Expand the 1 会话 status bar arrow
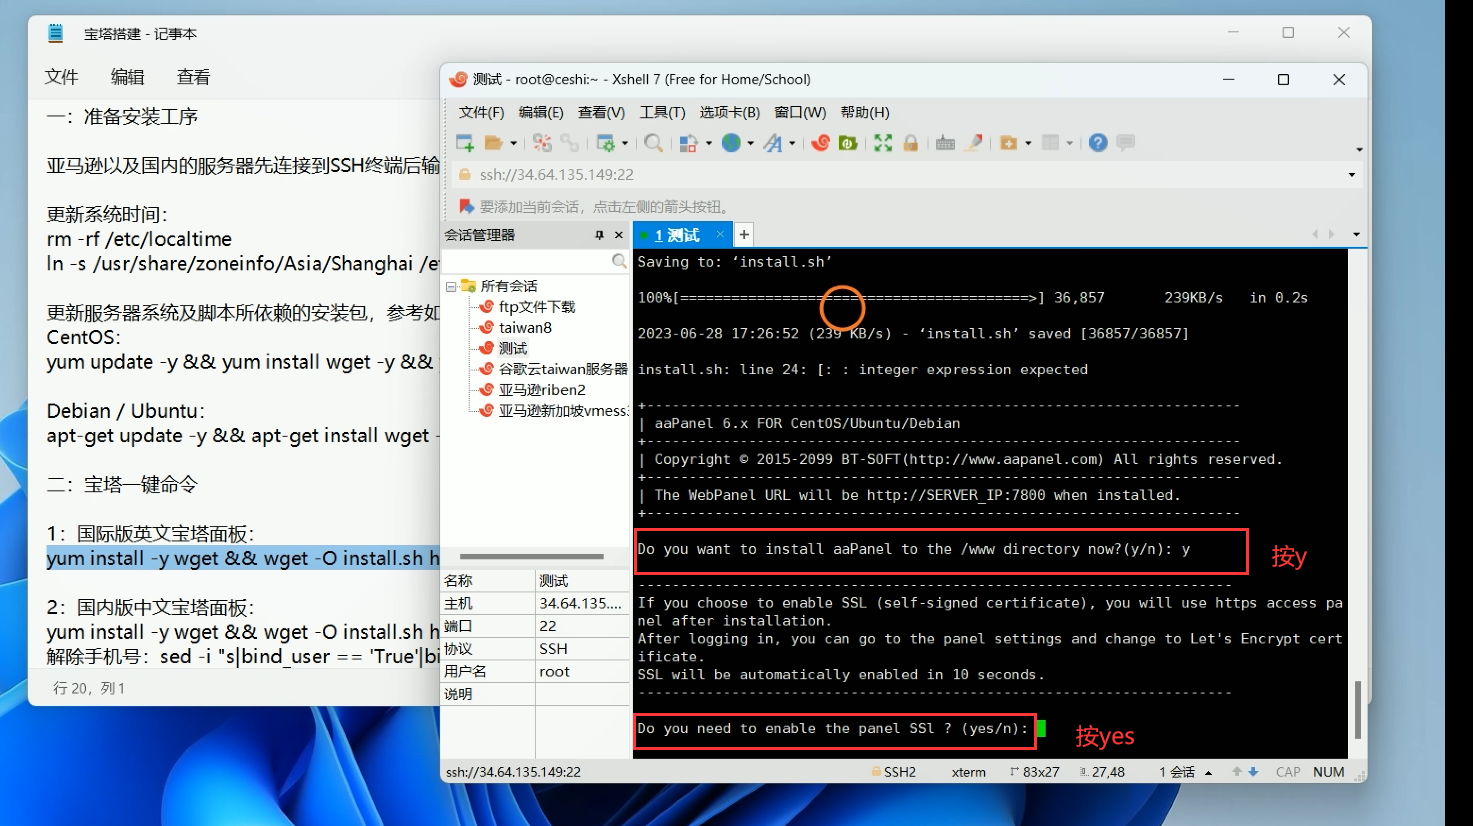The height and width of the screenshot is (826, 1473). [x=1208, y=772]
